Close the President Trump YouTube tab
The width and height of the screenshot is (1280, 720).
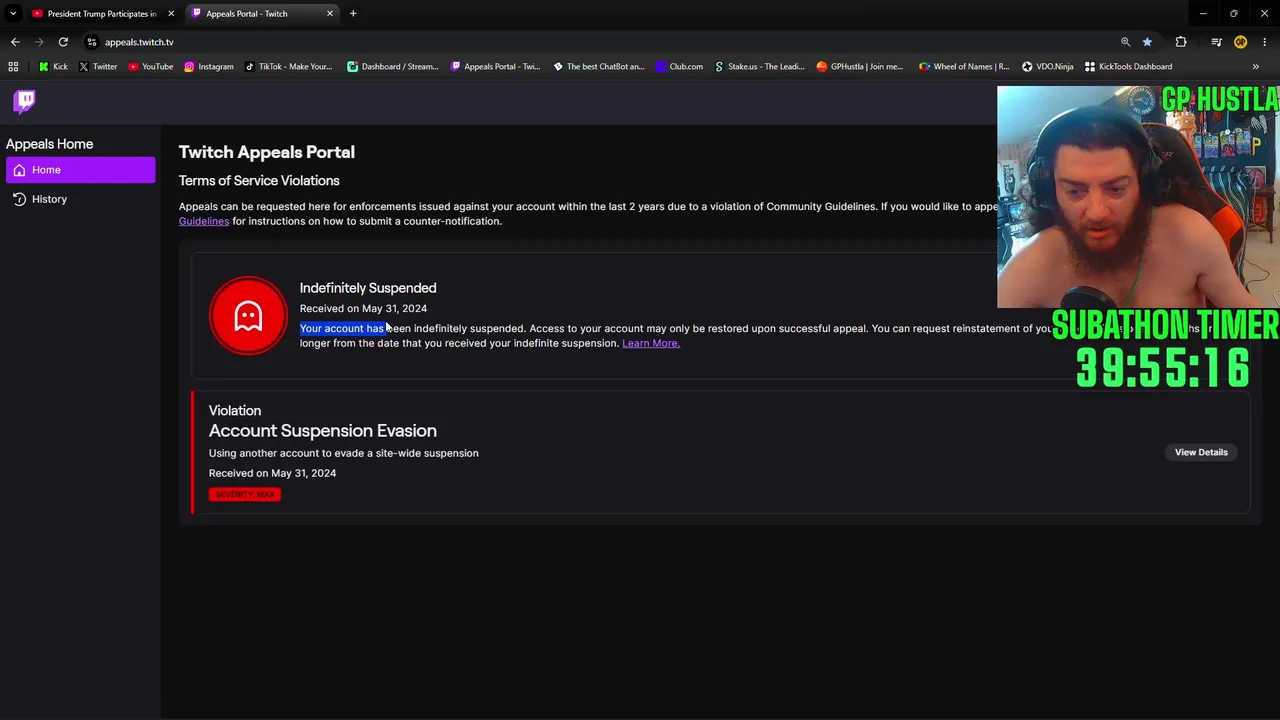coord(171,13)
